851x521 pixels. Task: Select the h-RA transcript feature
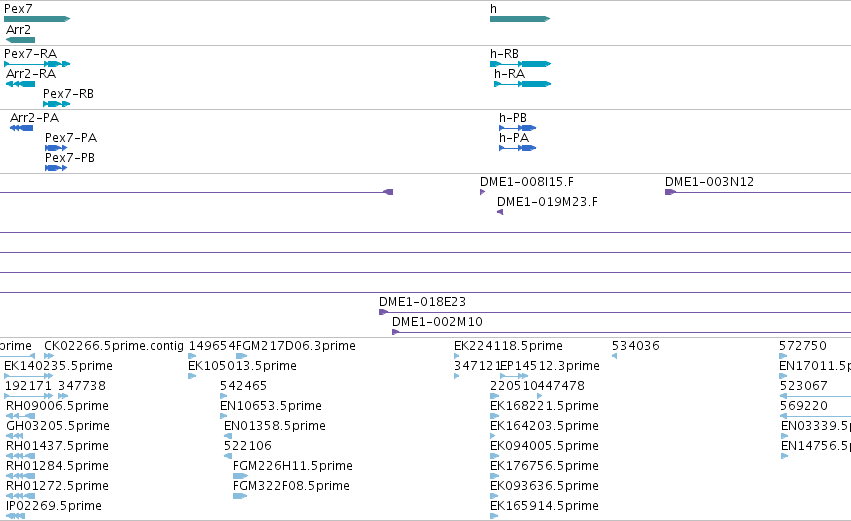(522, 84)
